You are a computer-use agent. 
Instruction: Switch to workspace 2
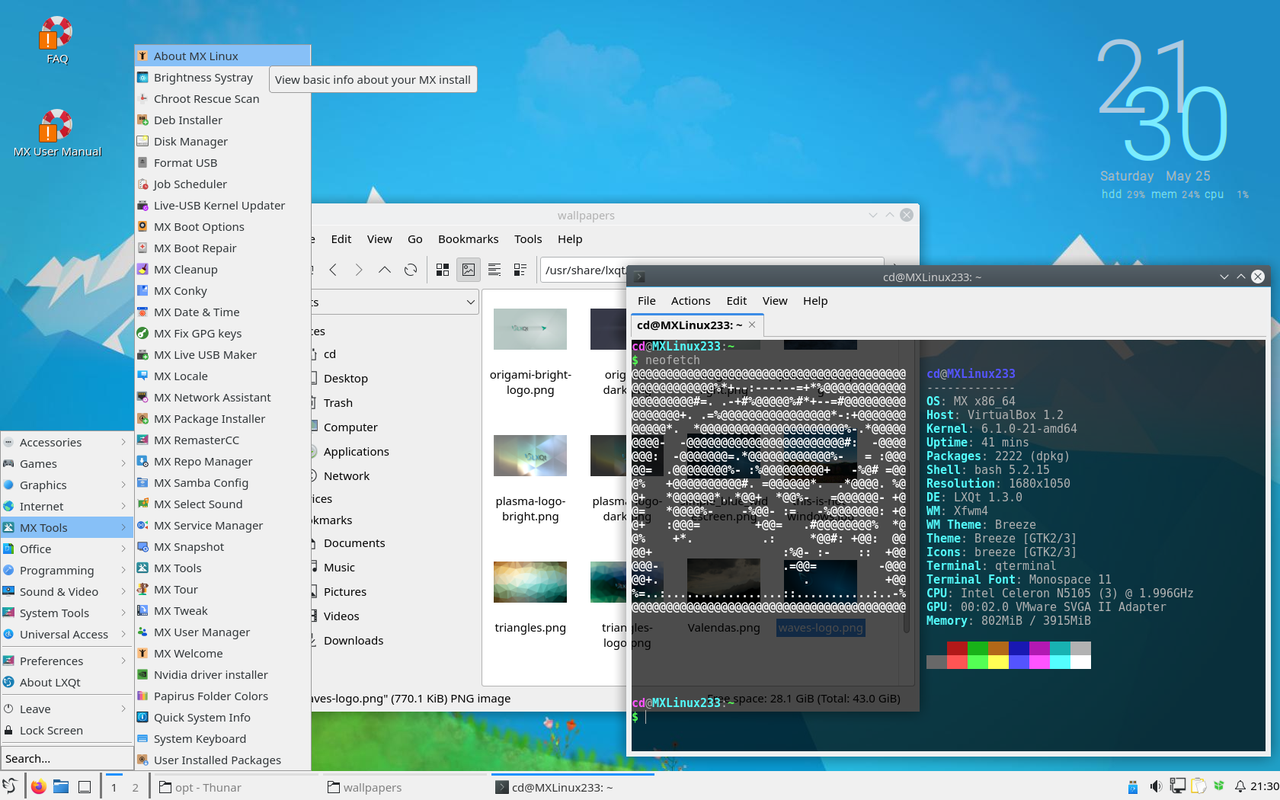coord(136,787)
